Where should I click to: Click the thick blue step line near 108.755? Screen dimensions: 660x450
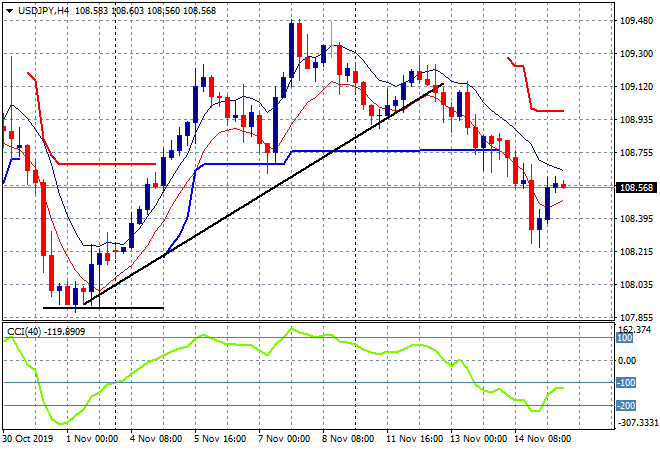coord(358,151)
